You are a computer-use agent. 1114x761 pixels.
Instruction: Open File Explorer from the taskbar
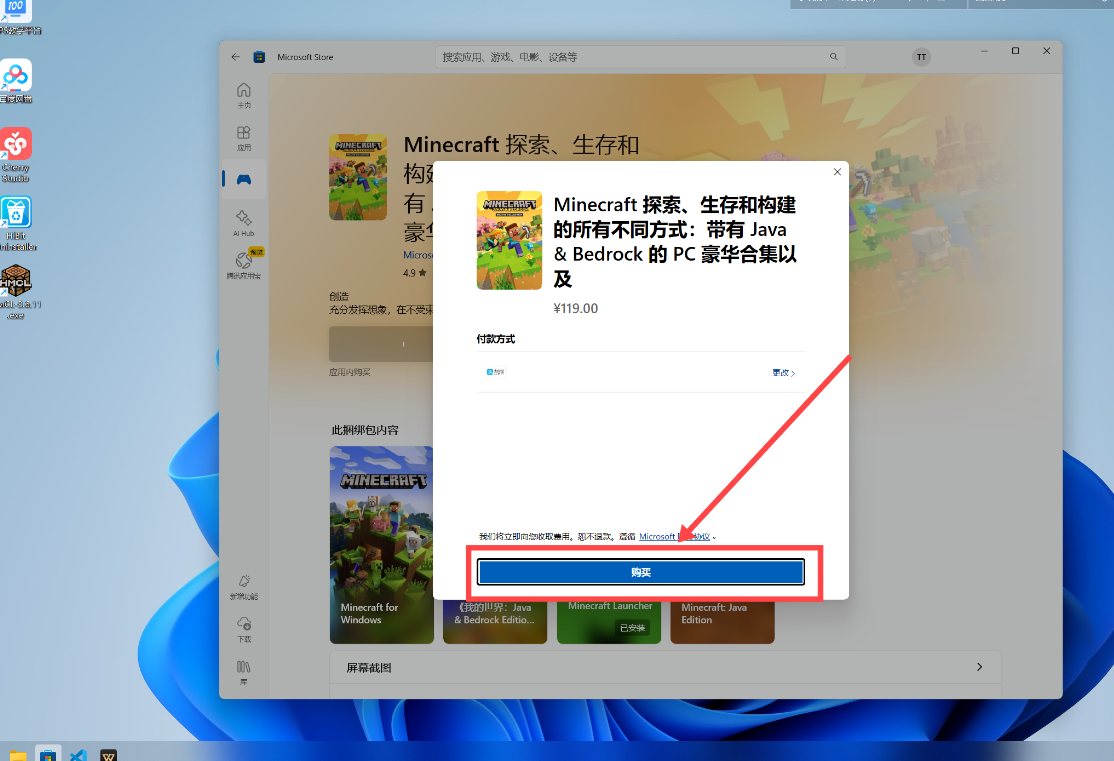point(17,755)
